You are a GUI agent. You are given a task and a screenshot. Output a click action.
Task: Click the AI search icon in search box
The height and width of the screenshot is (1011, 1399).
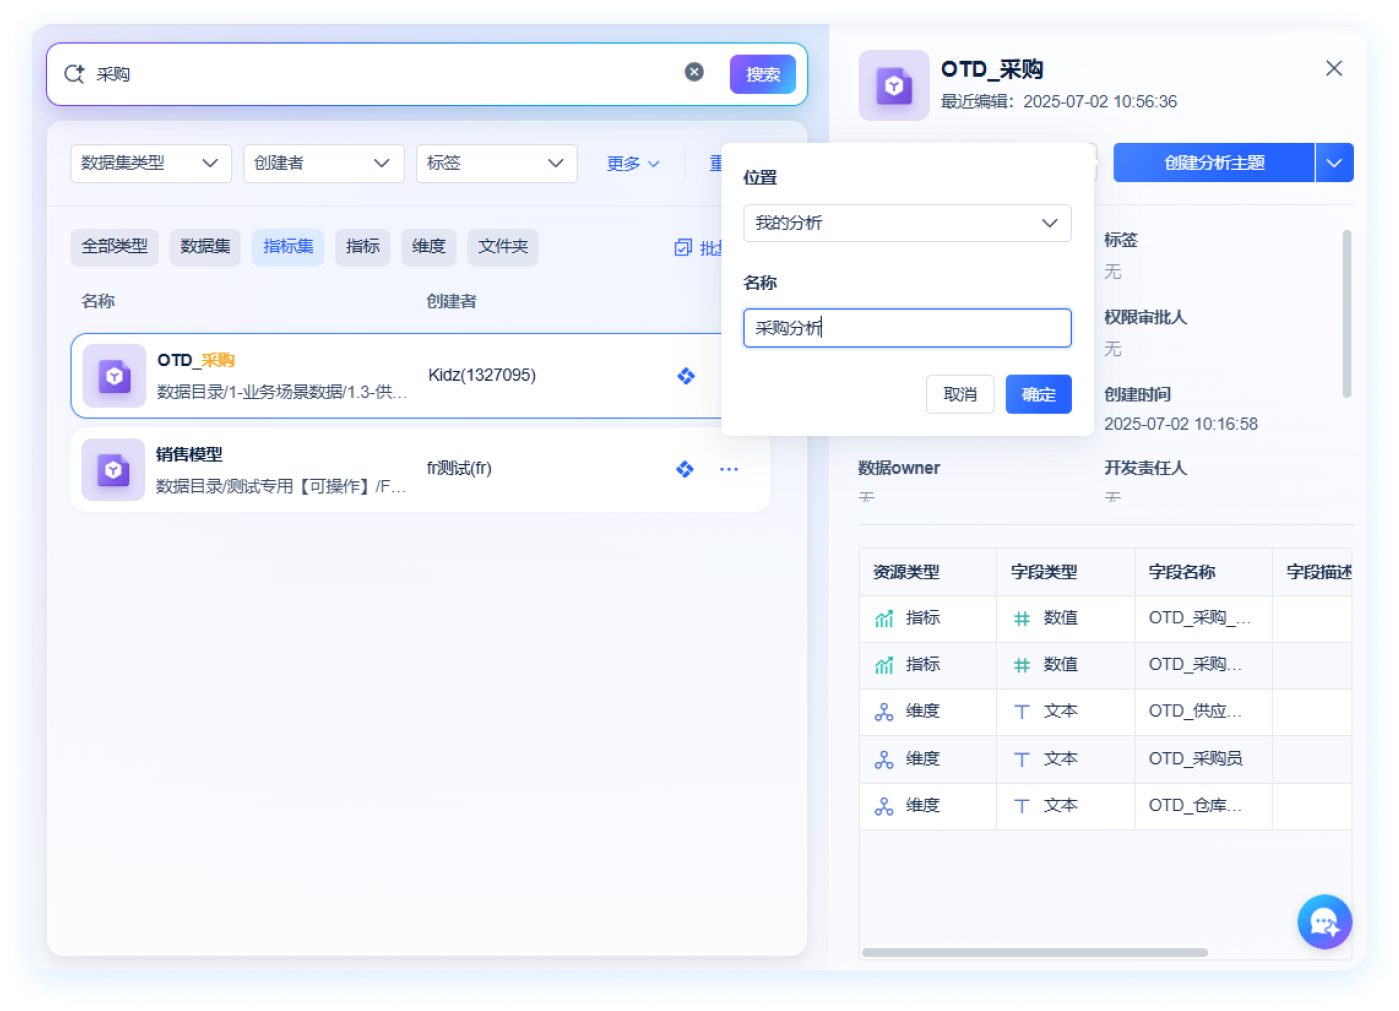74,74
